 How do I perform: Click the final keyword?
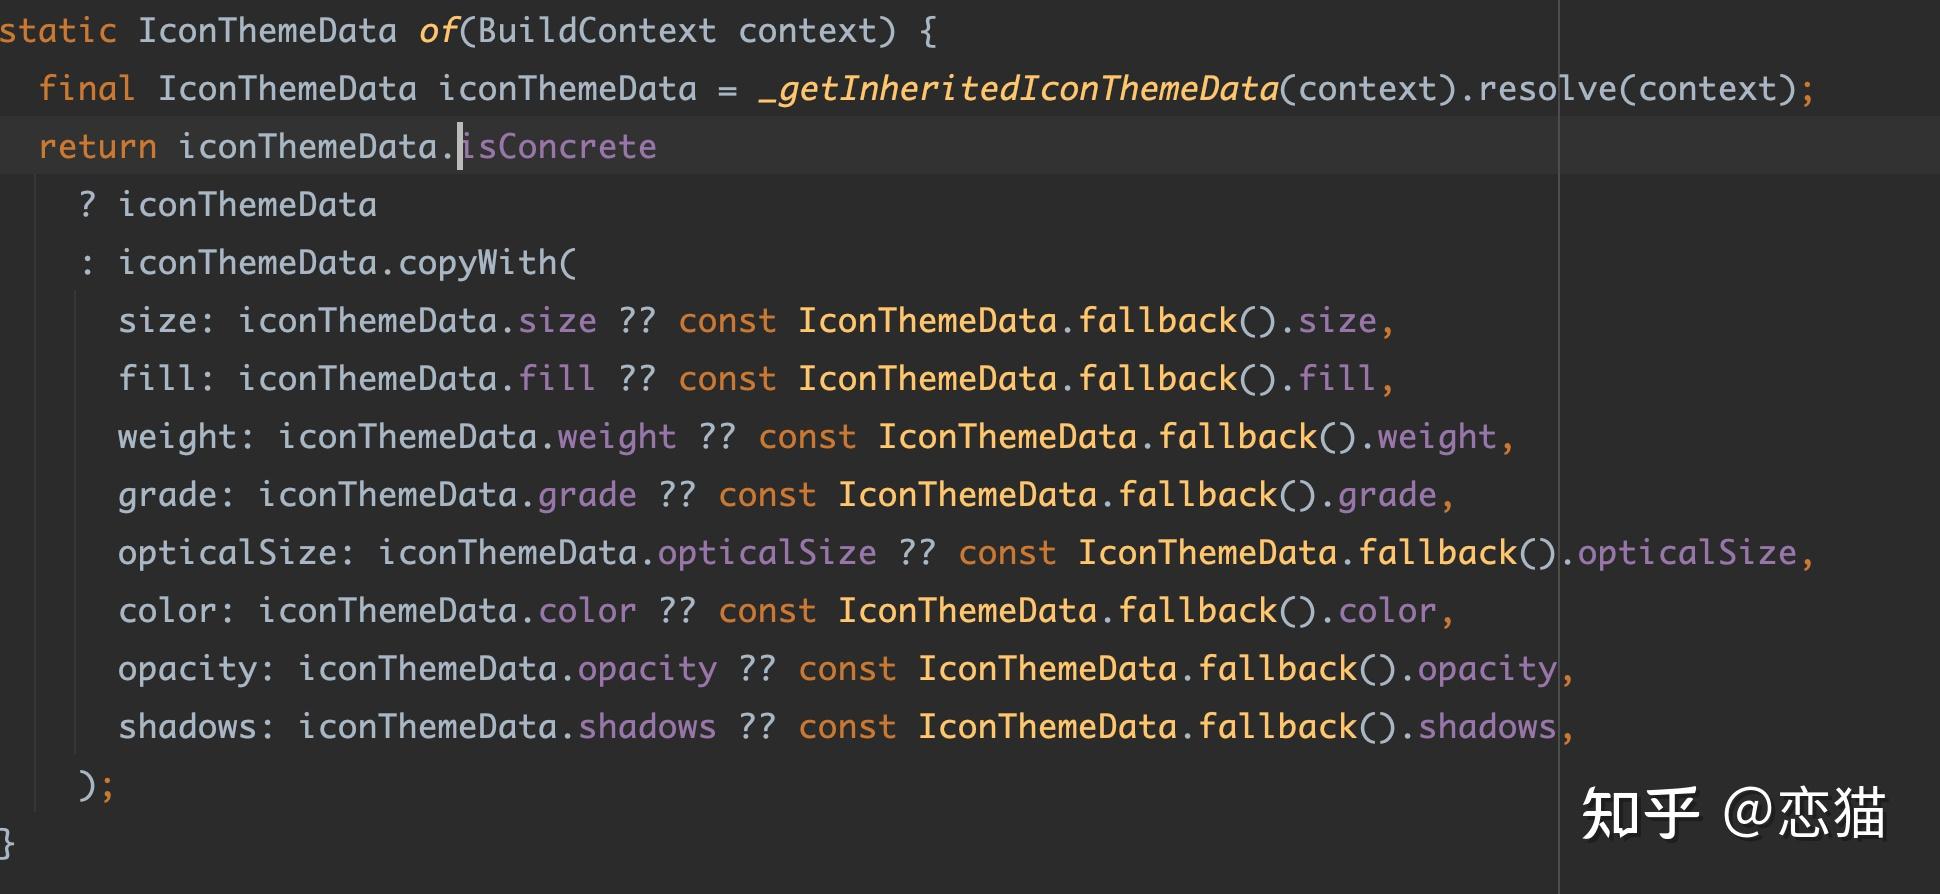(x=86, y=89)
